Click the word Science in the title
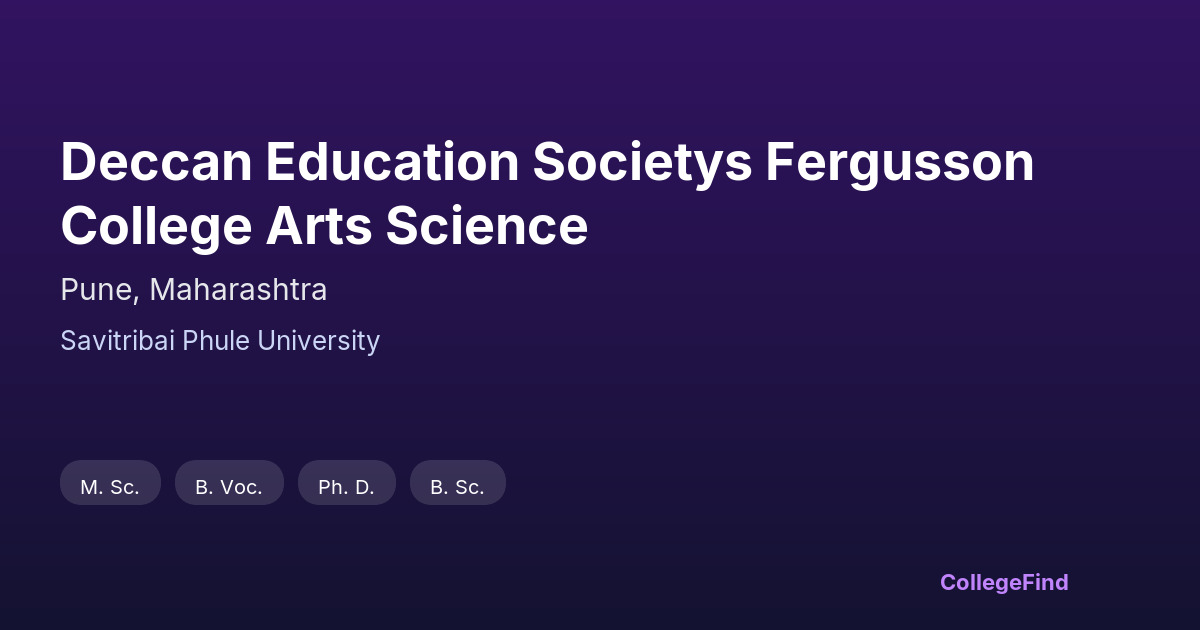1200x630 pixels. pyautogui.click(x=487, y=226)
